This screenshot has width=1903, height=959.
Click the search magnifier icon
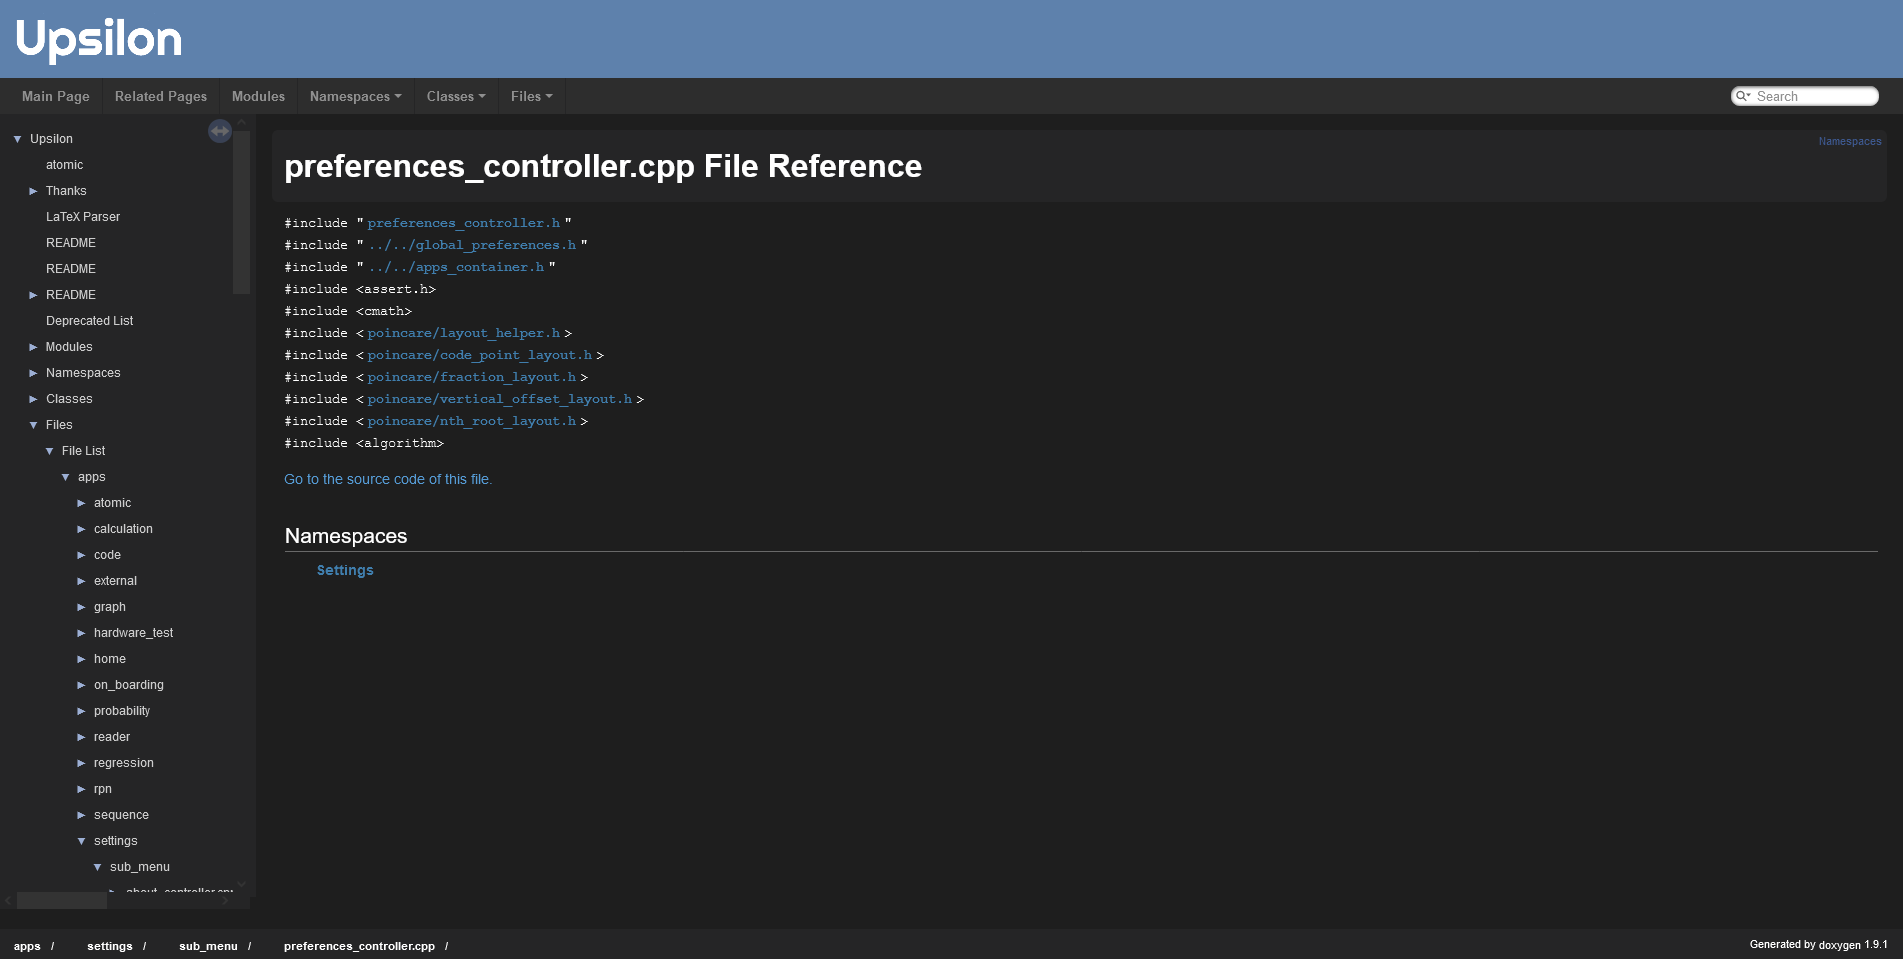(1743, 96)
